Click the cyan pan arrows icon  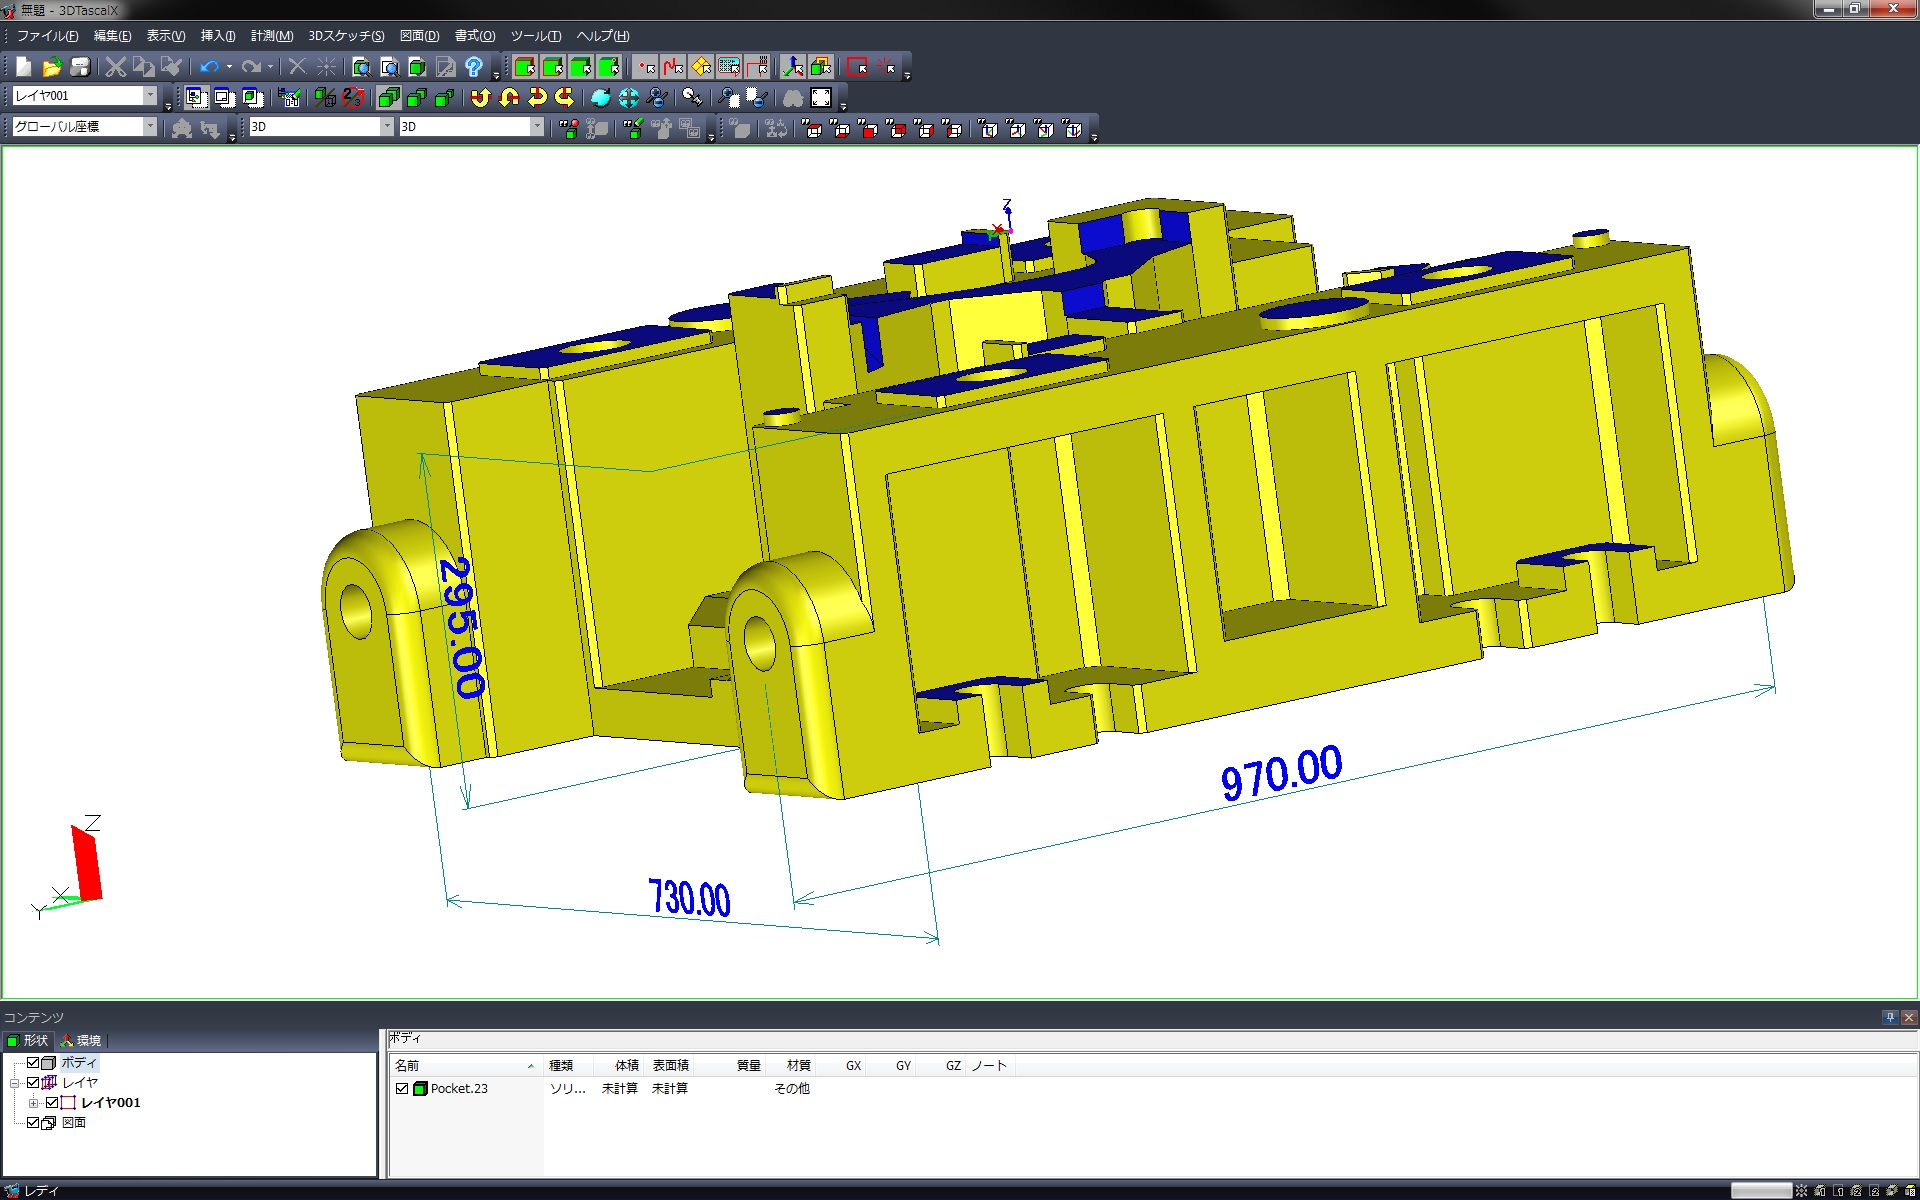click(x=628, y=97)
